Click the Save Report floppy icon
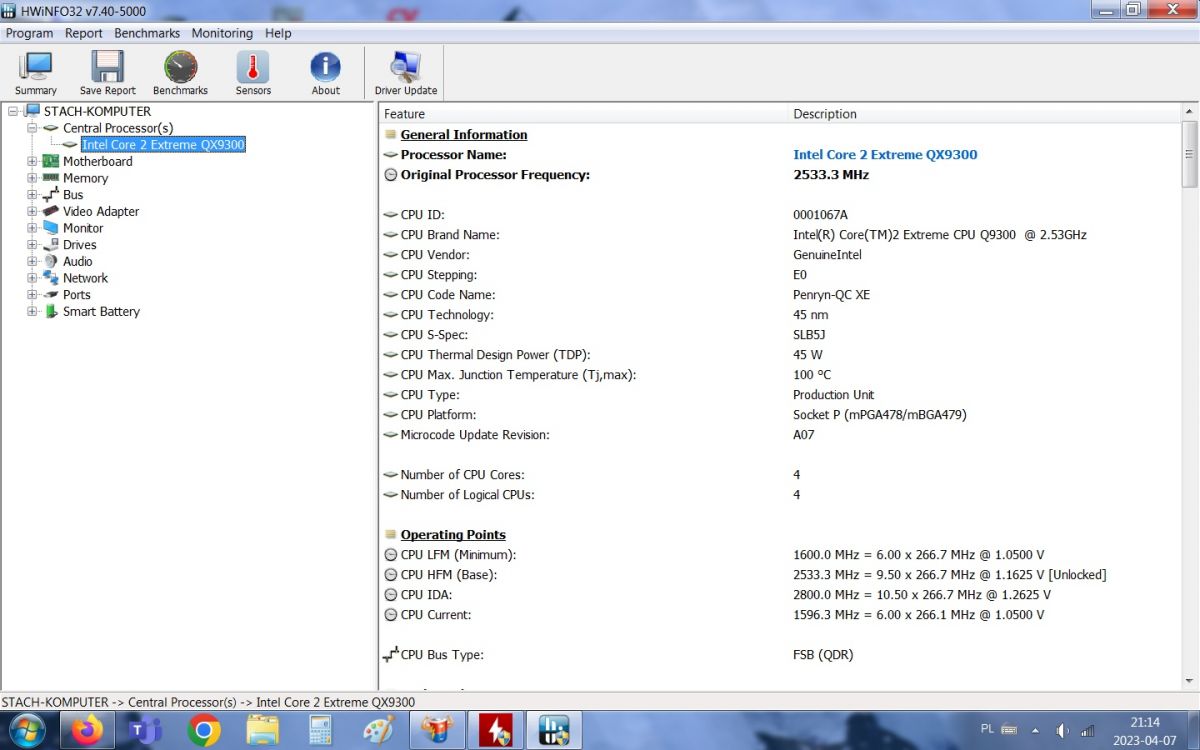This screenshot has width=1200, height=750. 107,72
